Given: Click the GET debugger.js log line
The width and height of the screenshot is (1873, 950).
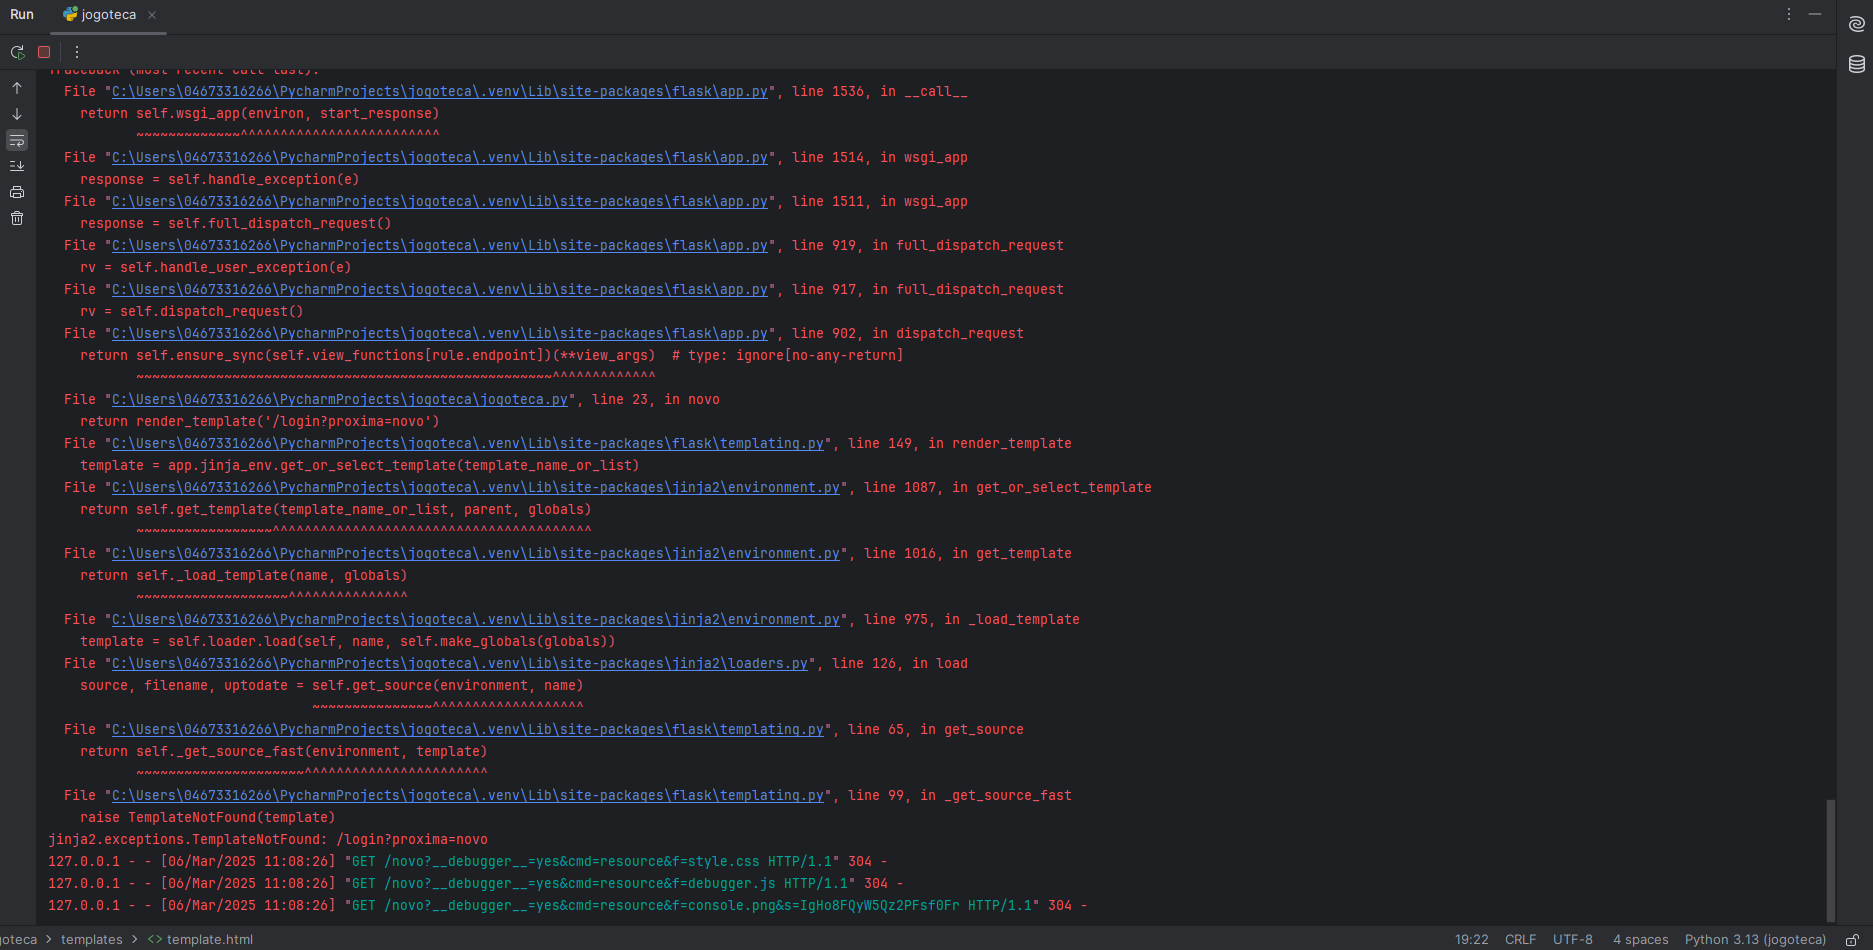Looking at the screenshot, I should 476,884.
